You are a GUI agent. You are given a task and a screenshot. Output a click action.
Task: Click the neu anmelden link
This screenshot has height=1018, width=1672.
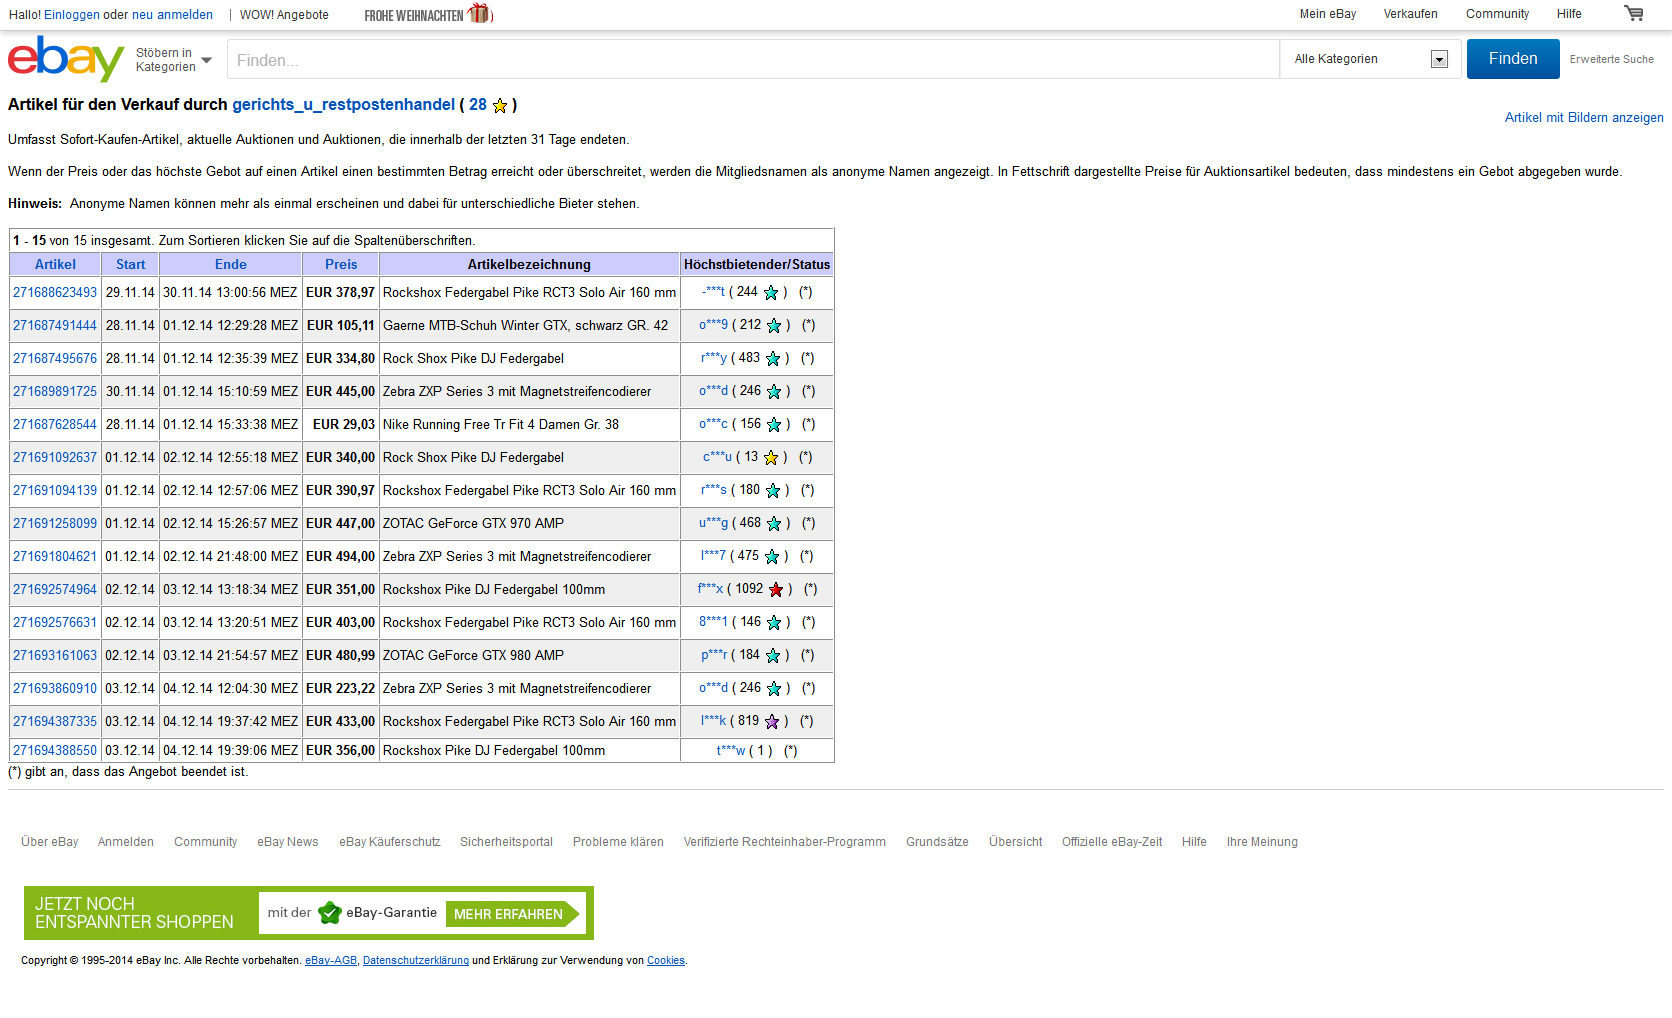[172, 15]
